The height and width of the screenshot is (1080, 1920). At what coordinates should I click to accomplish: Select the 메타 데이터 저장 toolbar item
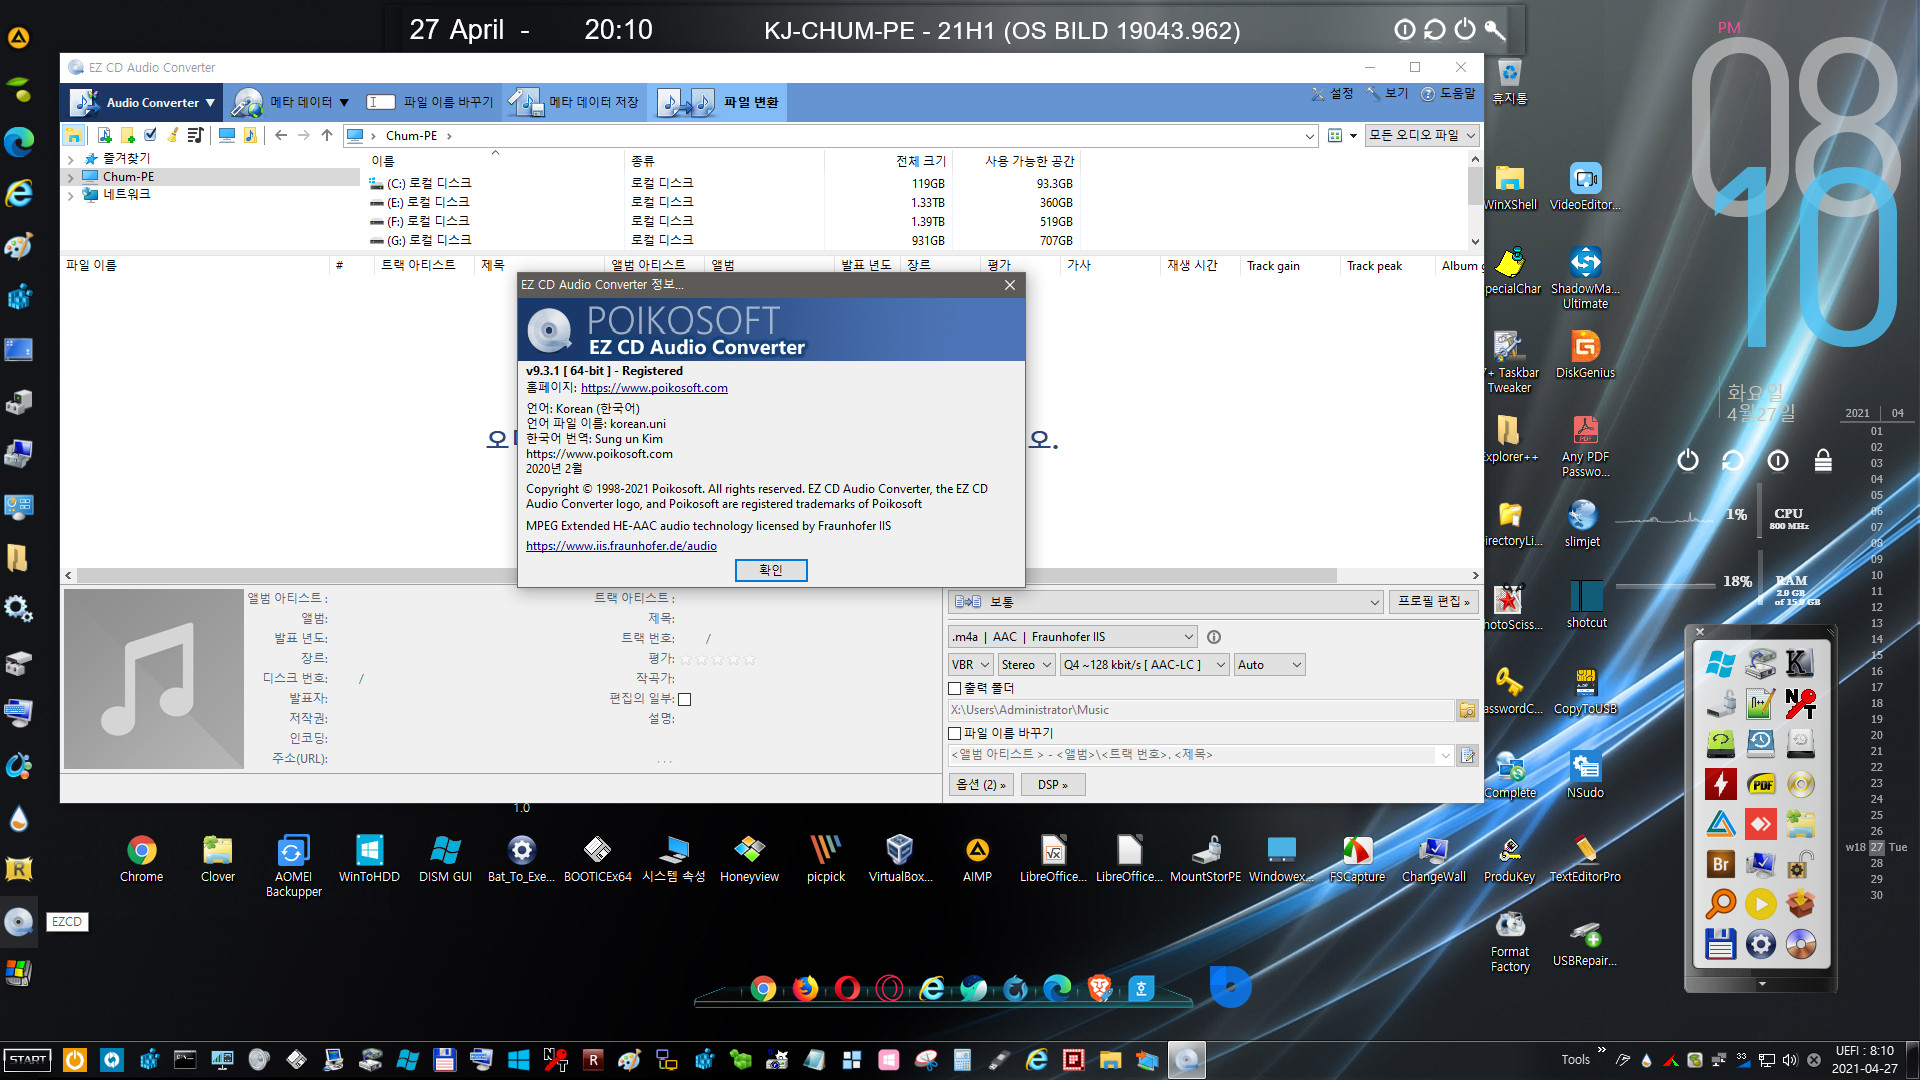click(574, 102)
